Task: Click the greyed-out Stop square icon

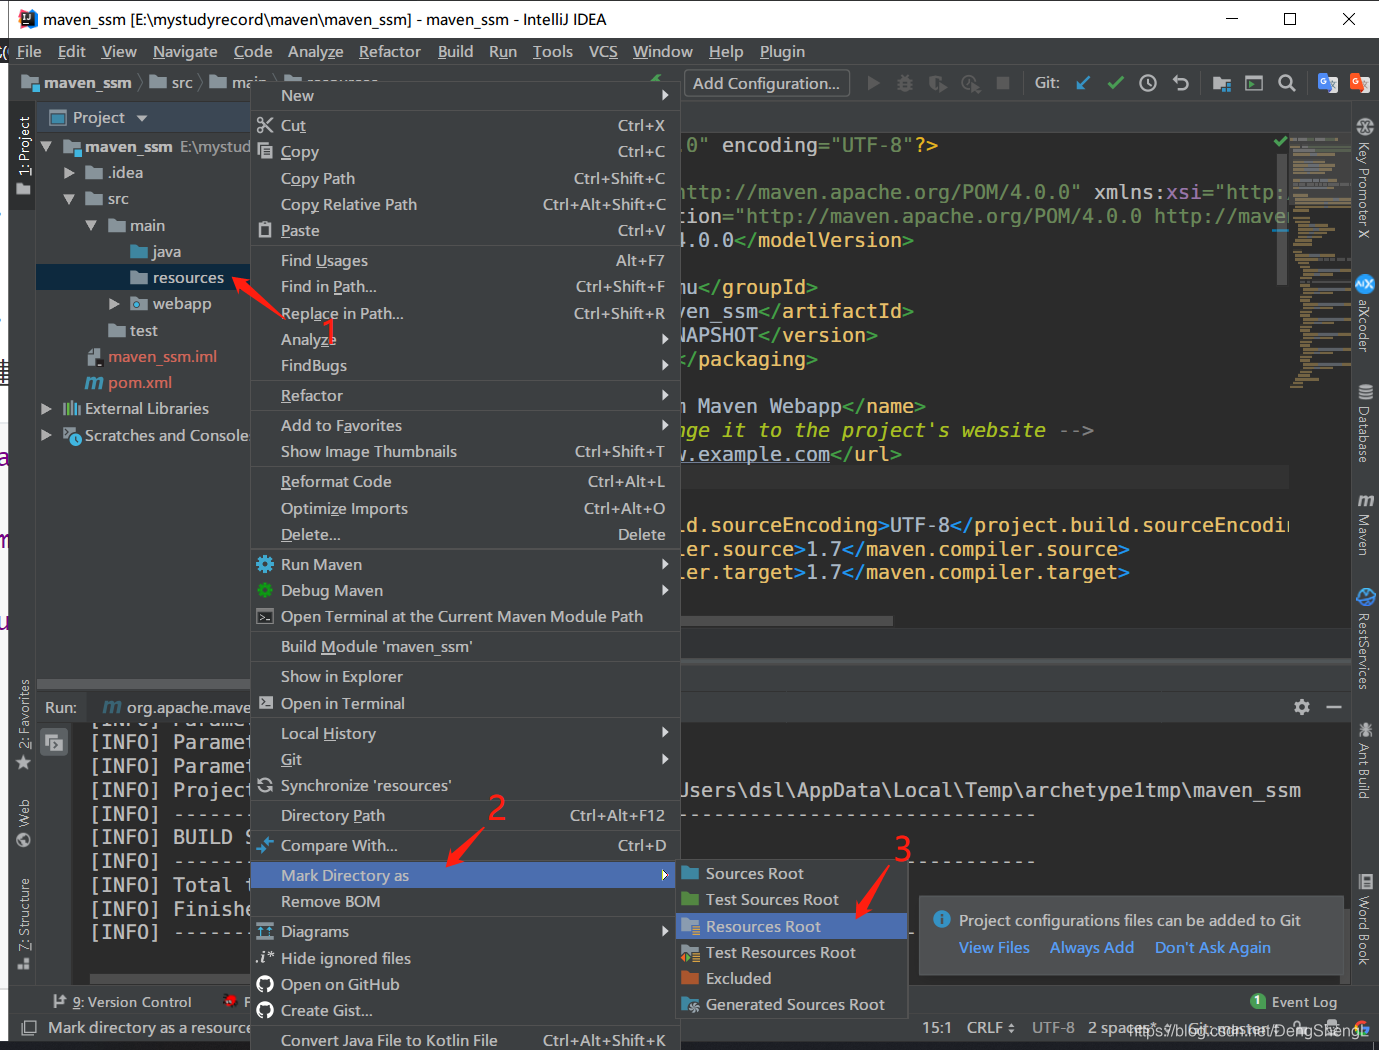Action: (x=1003, y=83)
